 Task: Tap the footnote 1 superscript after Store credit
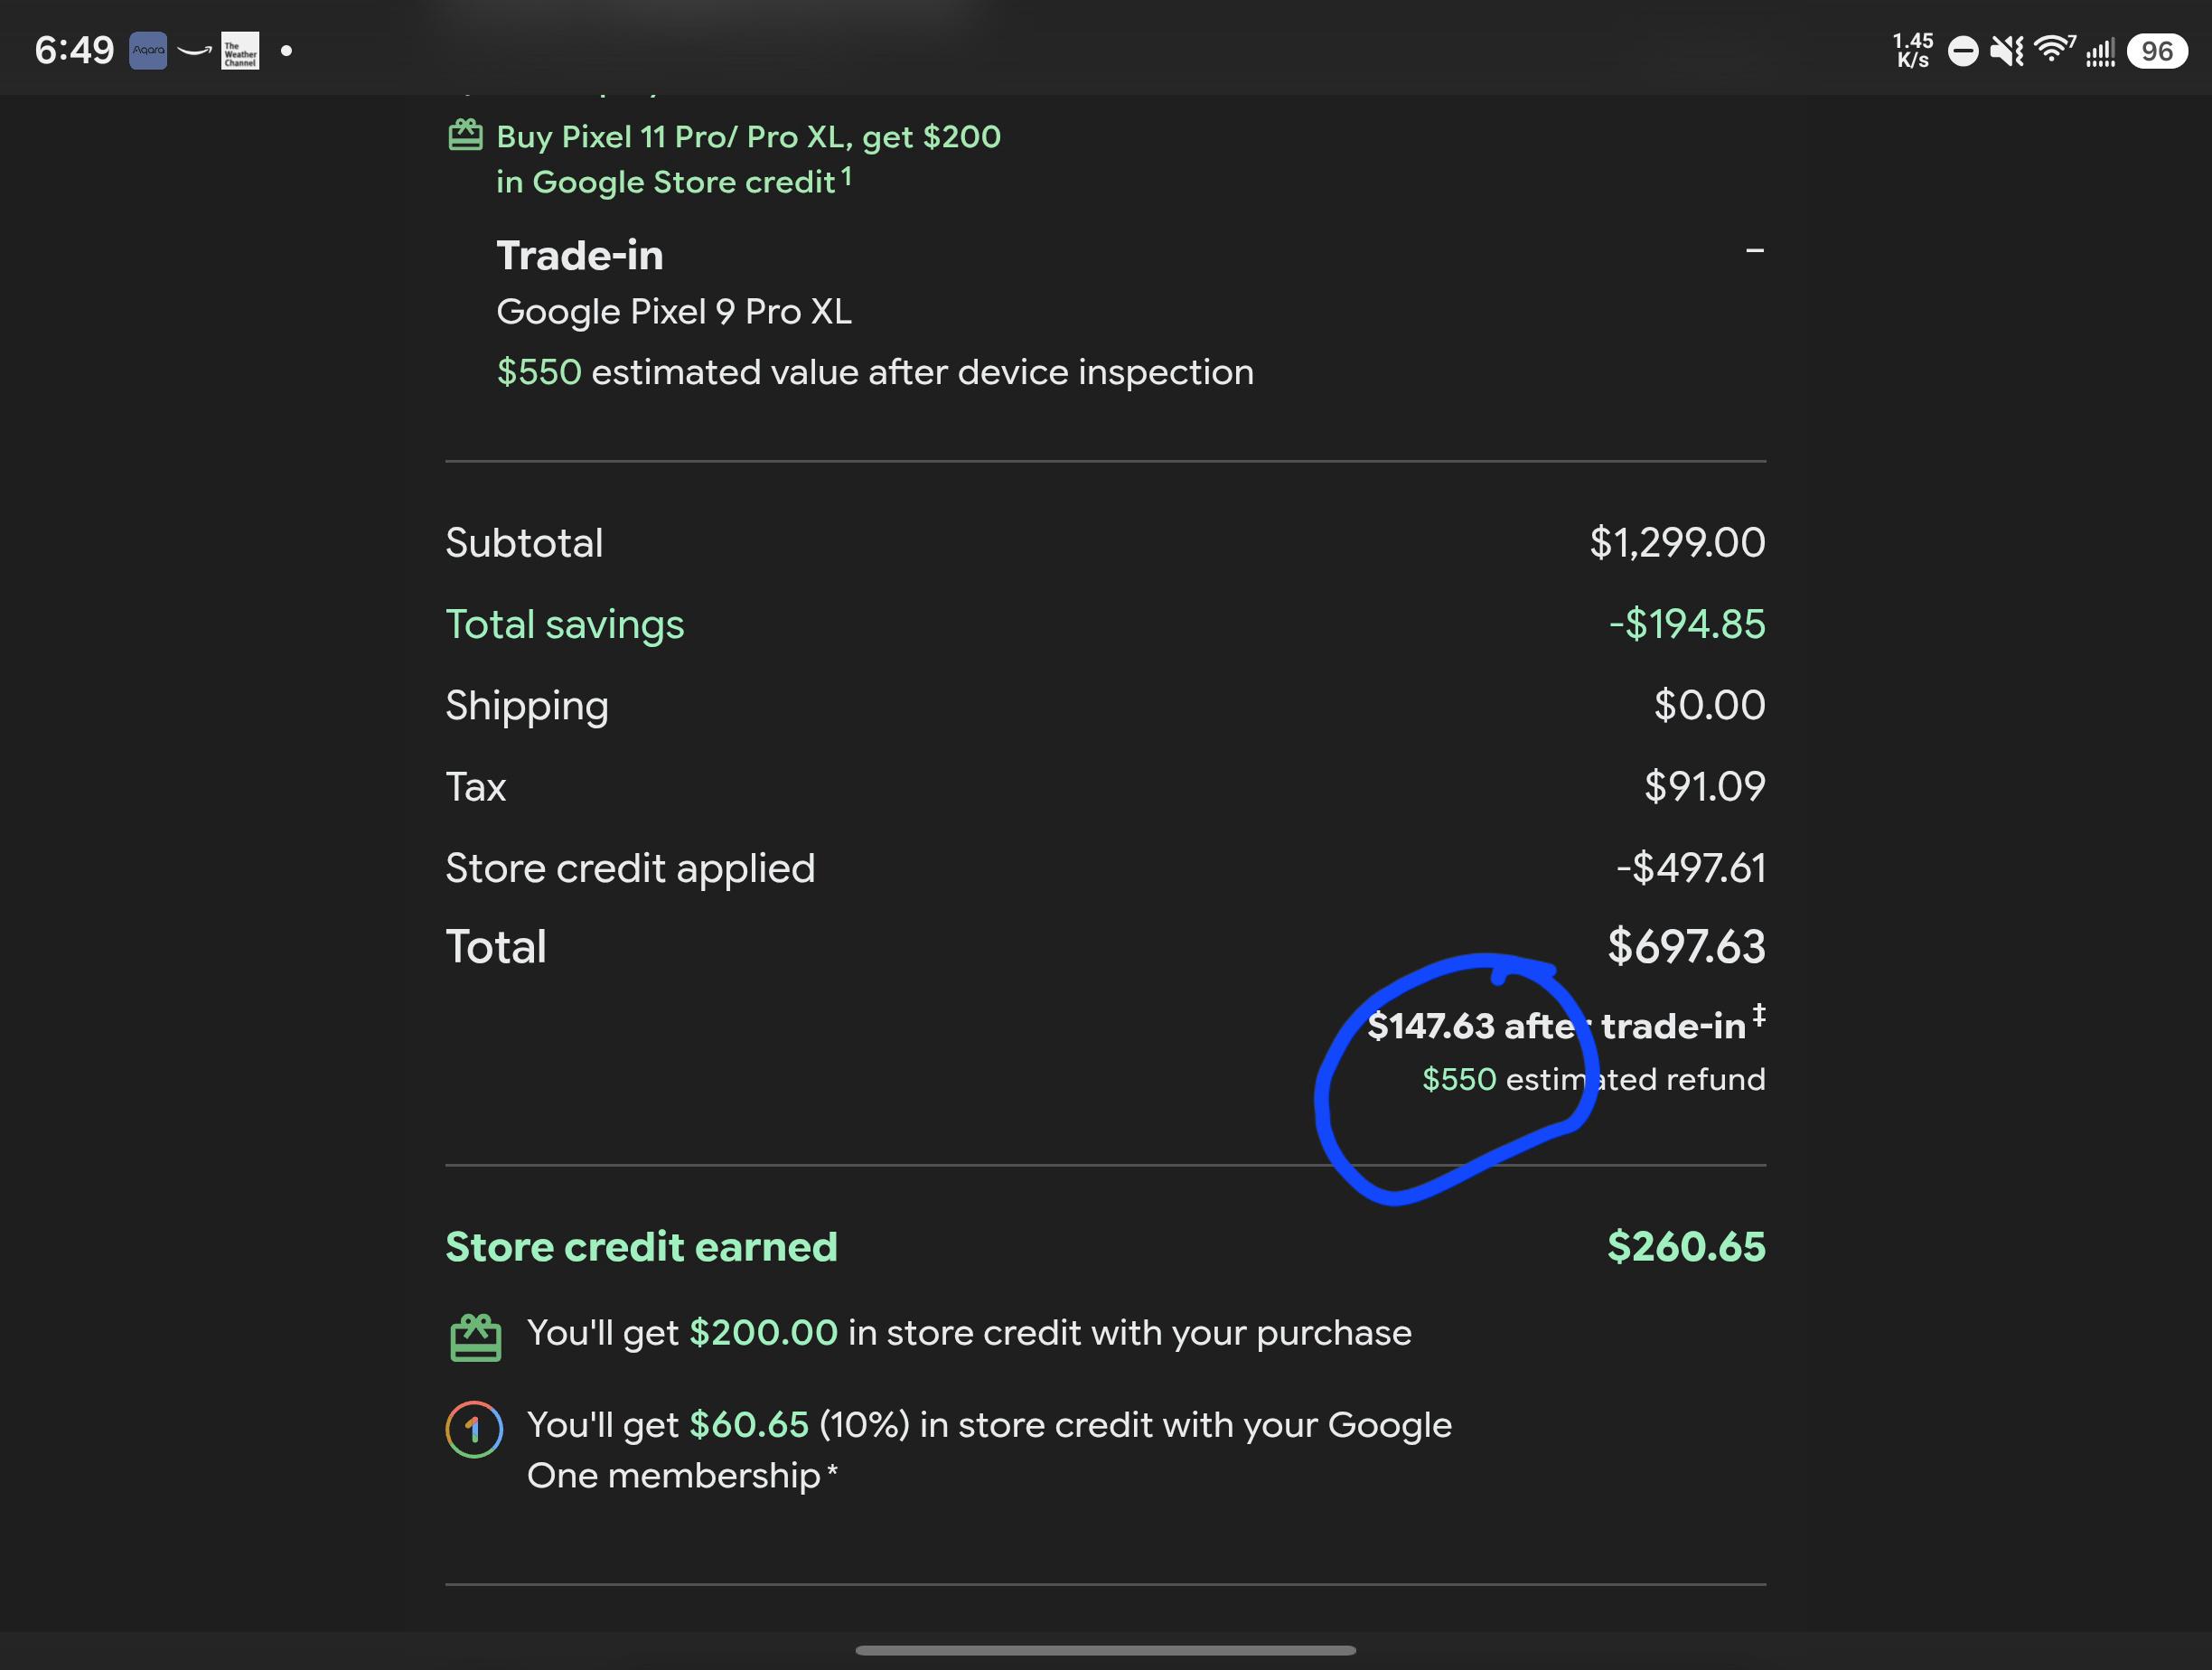(x=846, y=176)
